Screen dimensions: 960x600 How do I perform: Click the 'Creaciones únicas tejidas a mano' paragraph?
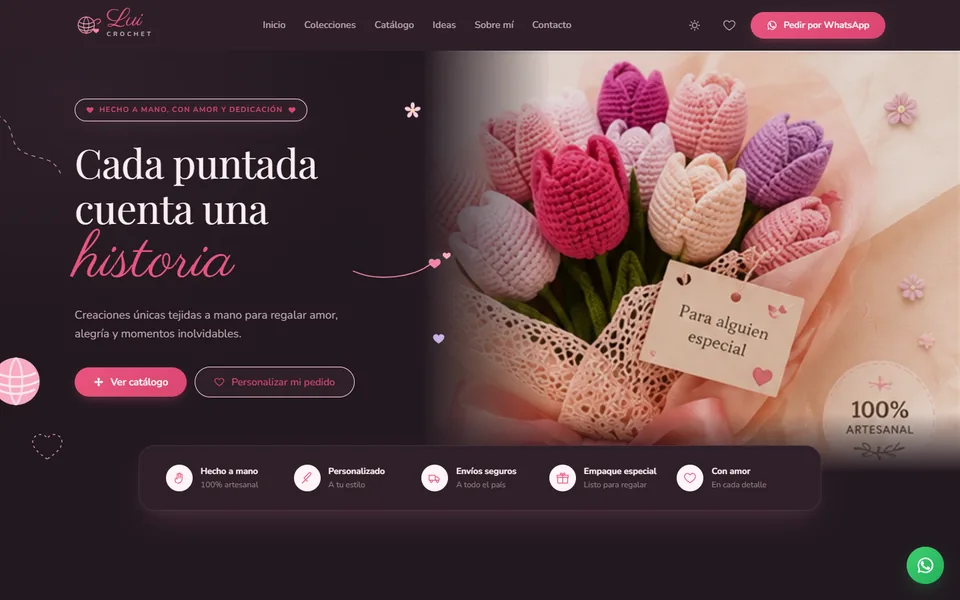click(x=206, y=324)
